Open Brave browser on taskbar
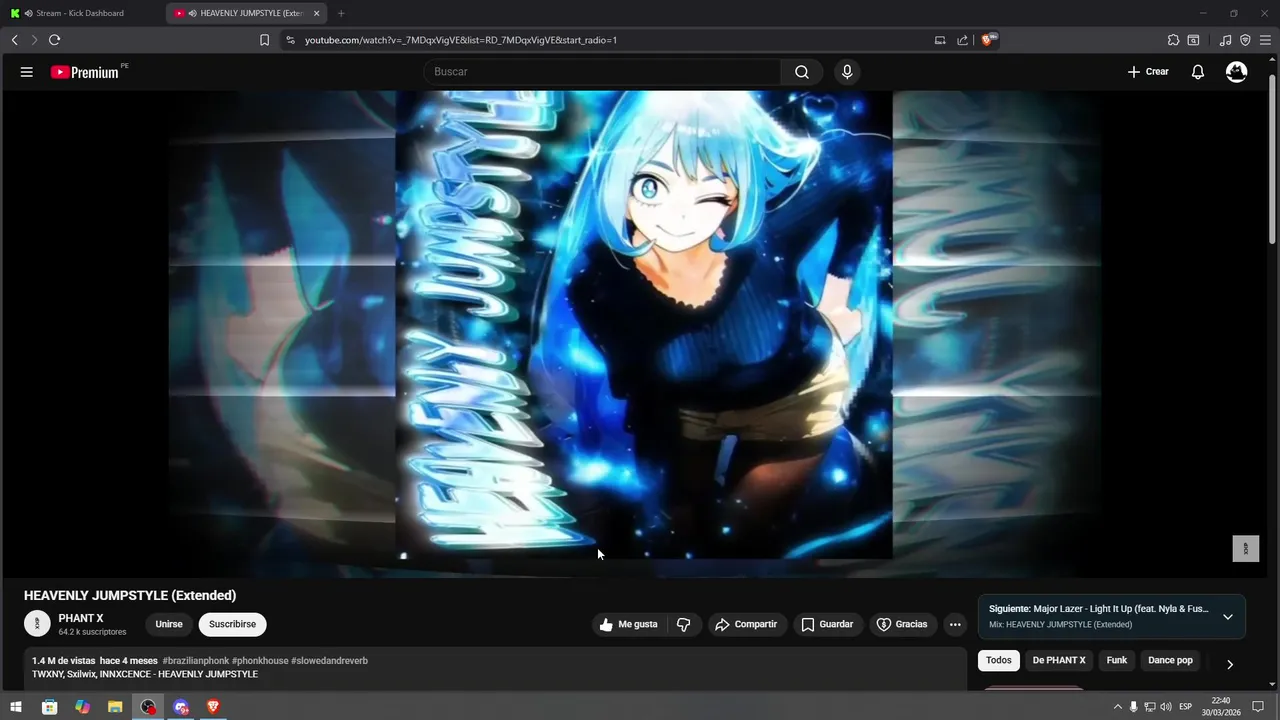 pos(213,707)
